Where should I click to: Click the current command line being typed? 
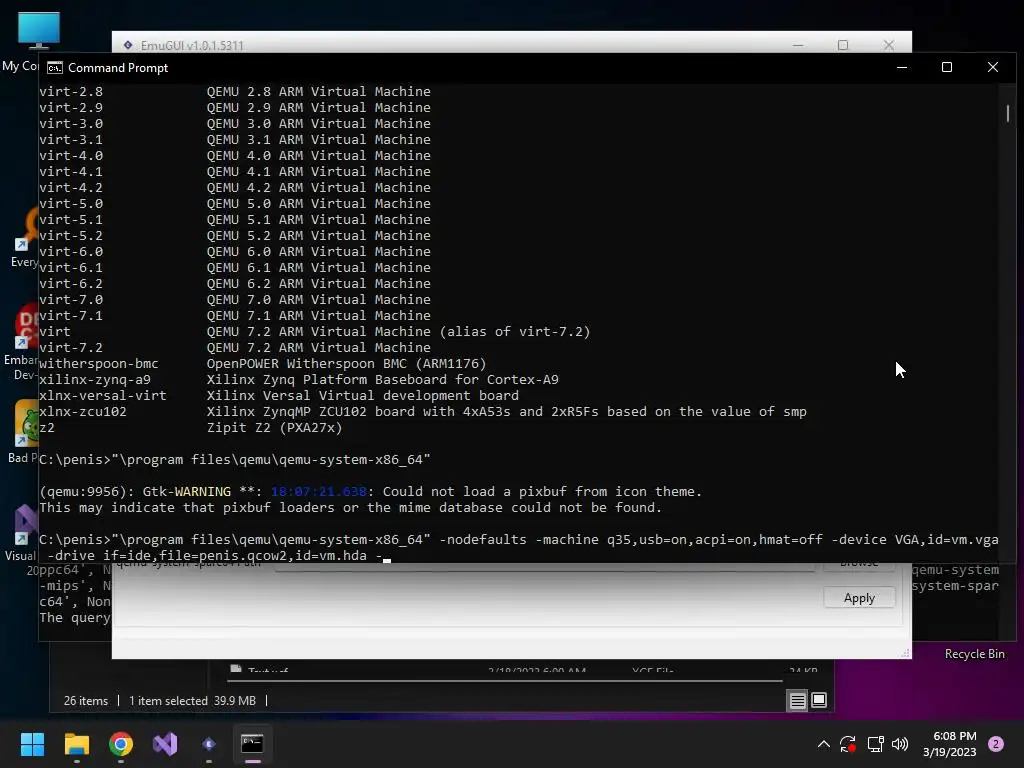click(519, 548)
